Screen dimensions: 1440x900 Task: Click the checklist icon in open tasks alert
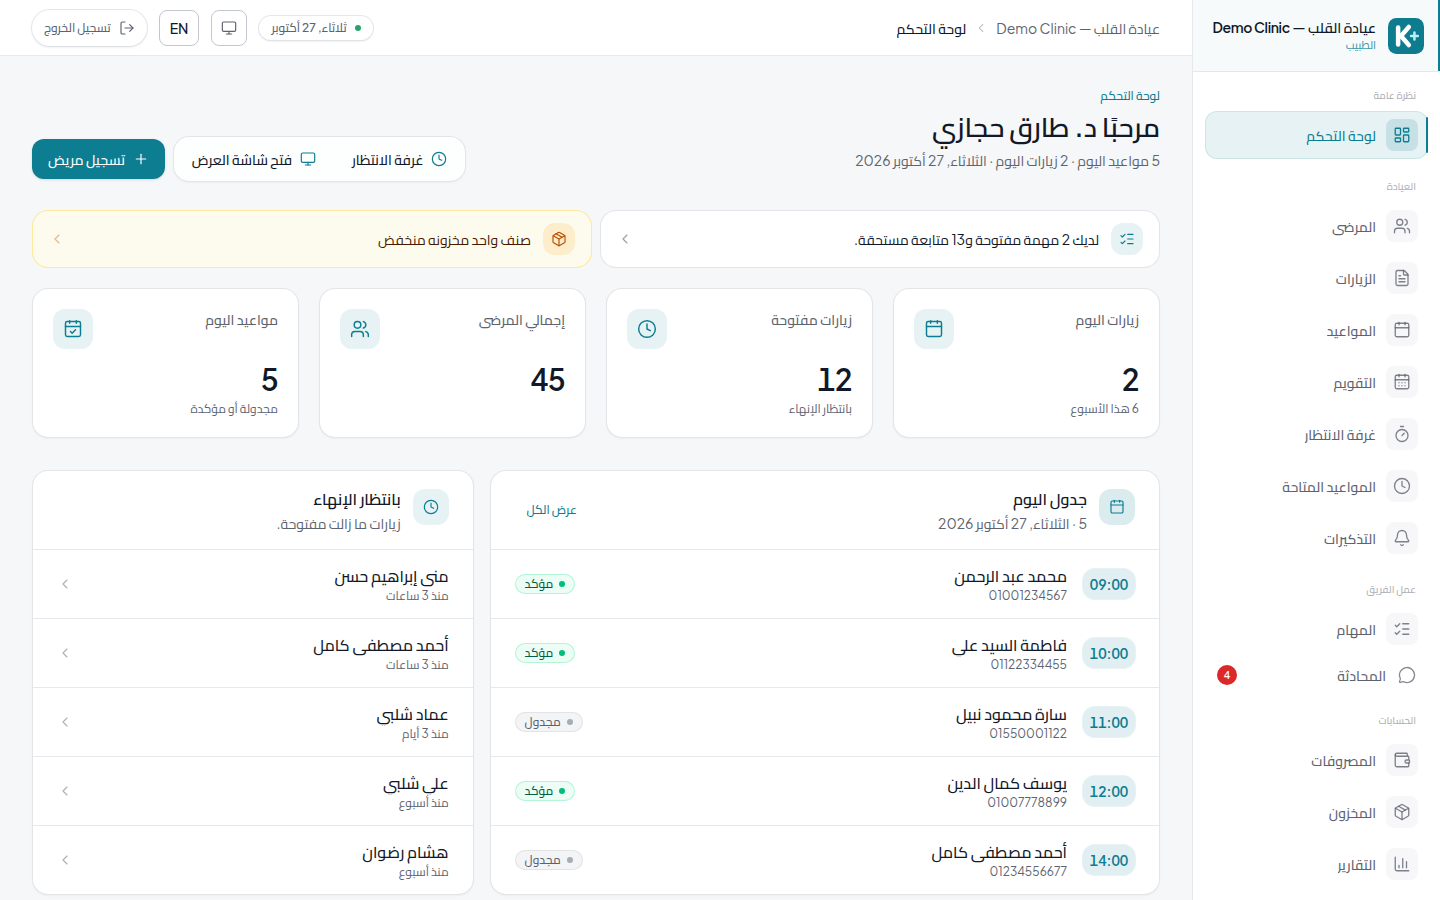[x=1127, y=239]
